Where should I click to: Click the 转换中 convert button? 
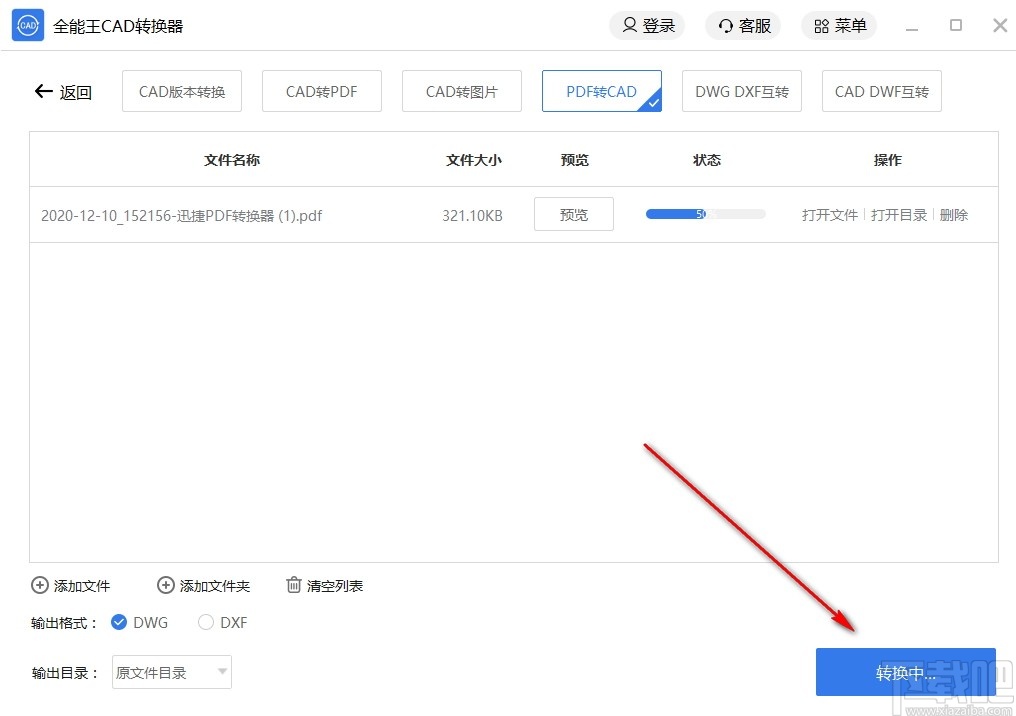click(905, 672)
